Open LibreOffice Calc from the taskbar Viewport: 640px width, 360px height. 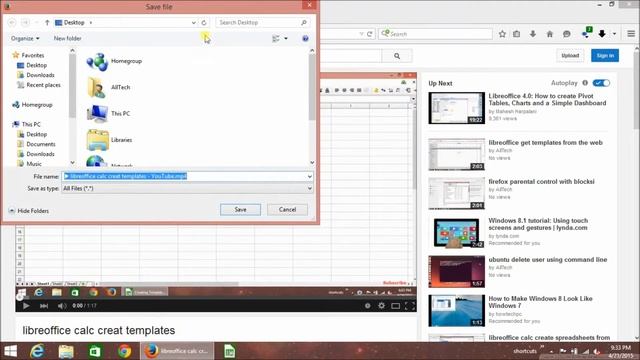(229, 351)
